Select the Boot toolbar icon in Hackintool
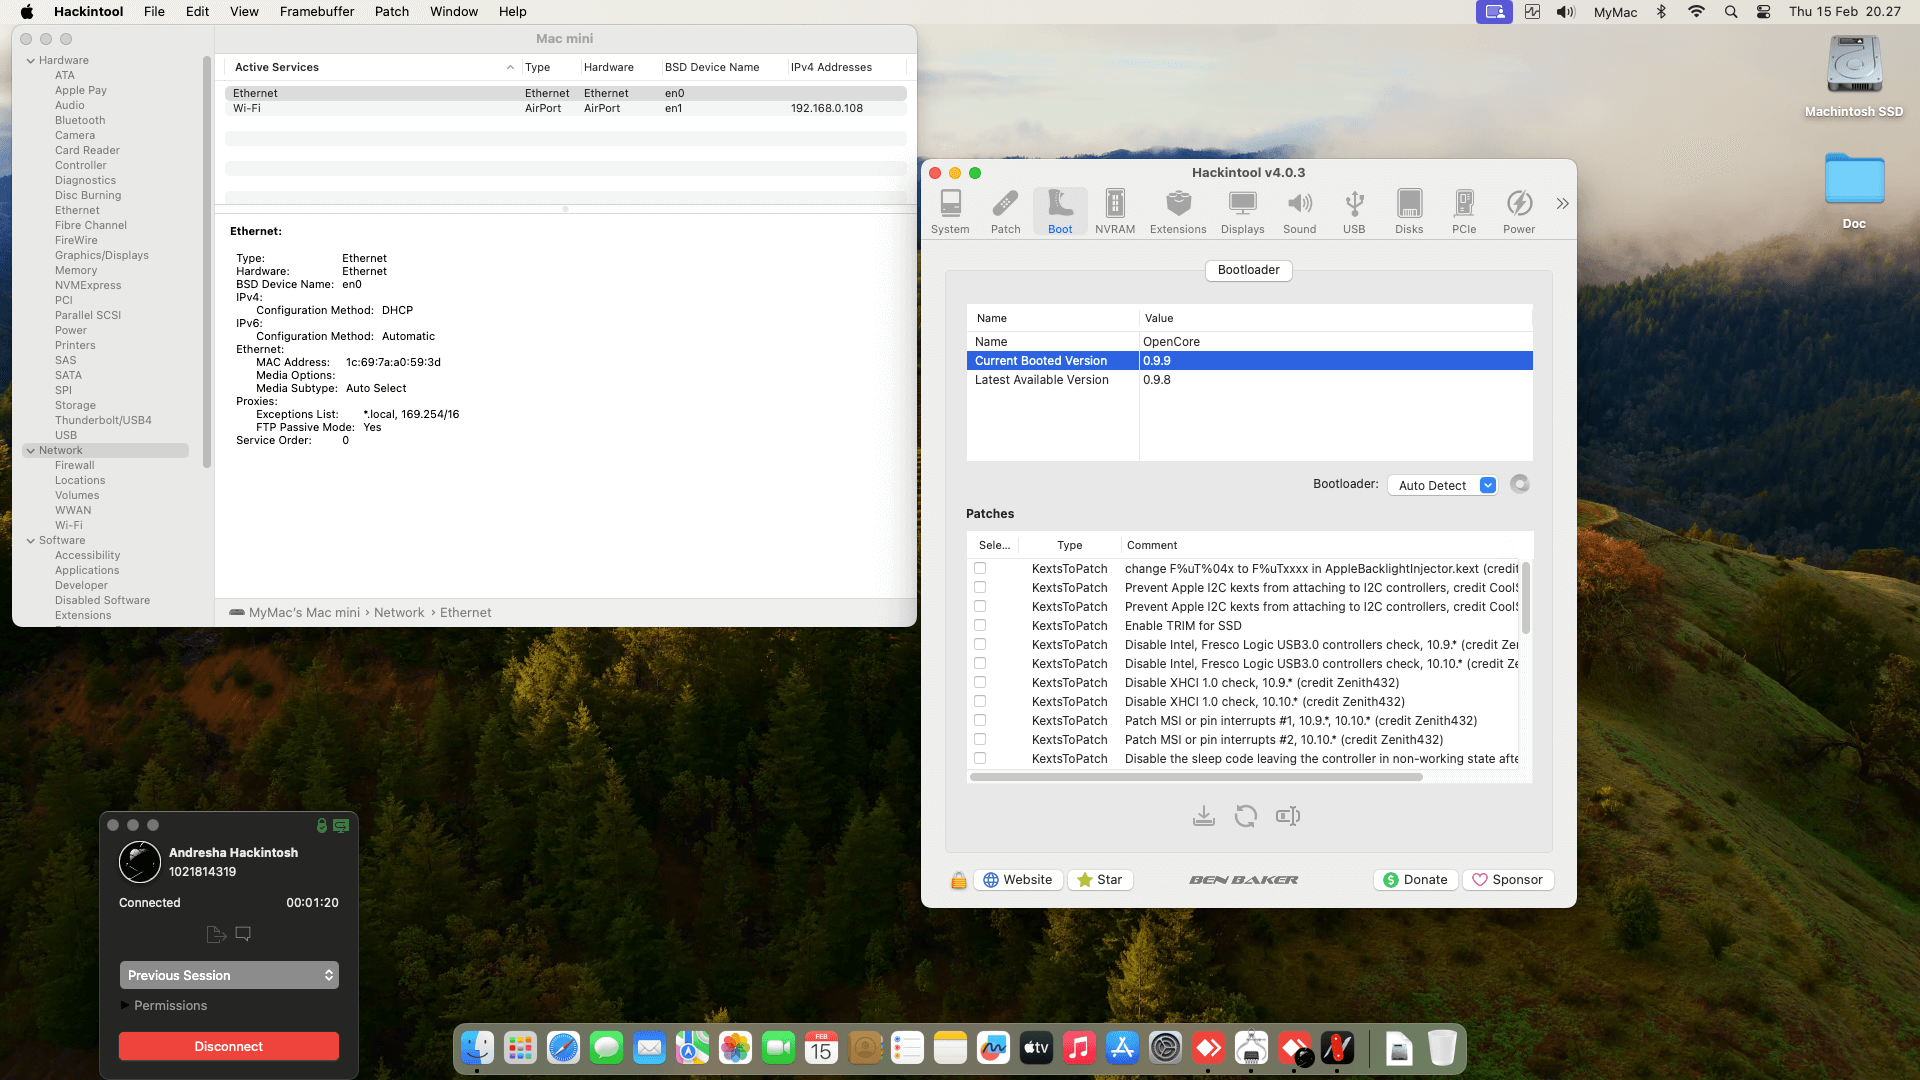1920x1080 pixels. point(1060,211)
